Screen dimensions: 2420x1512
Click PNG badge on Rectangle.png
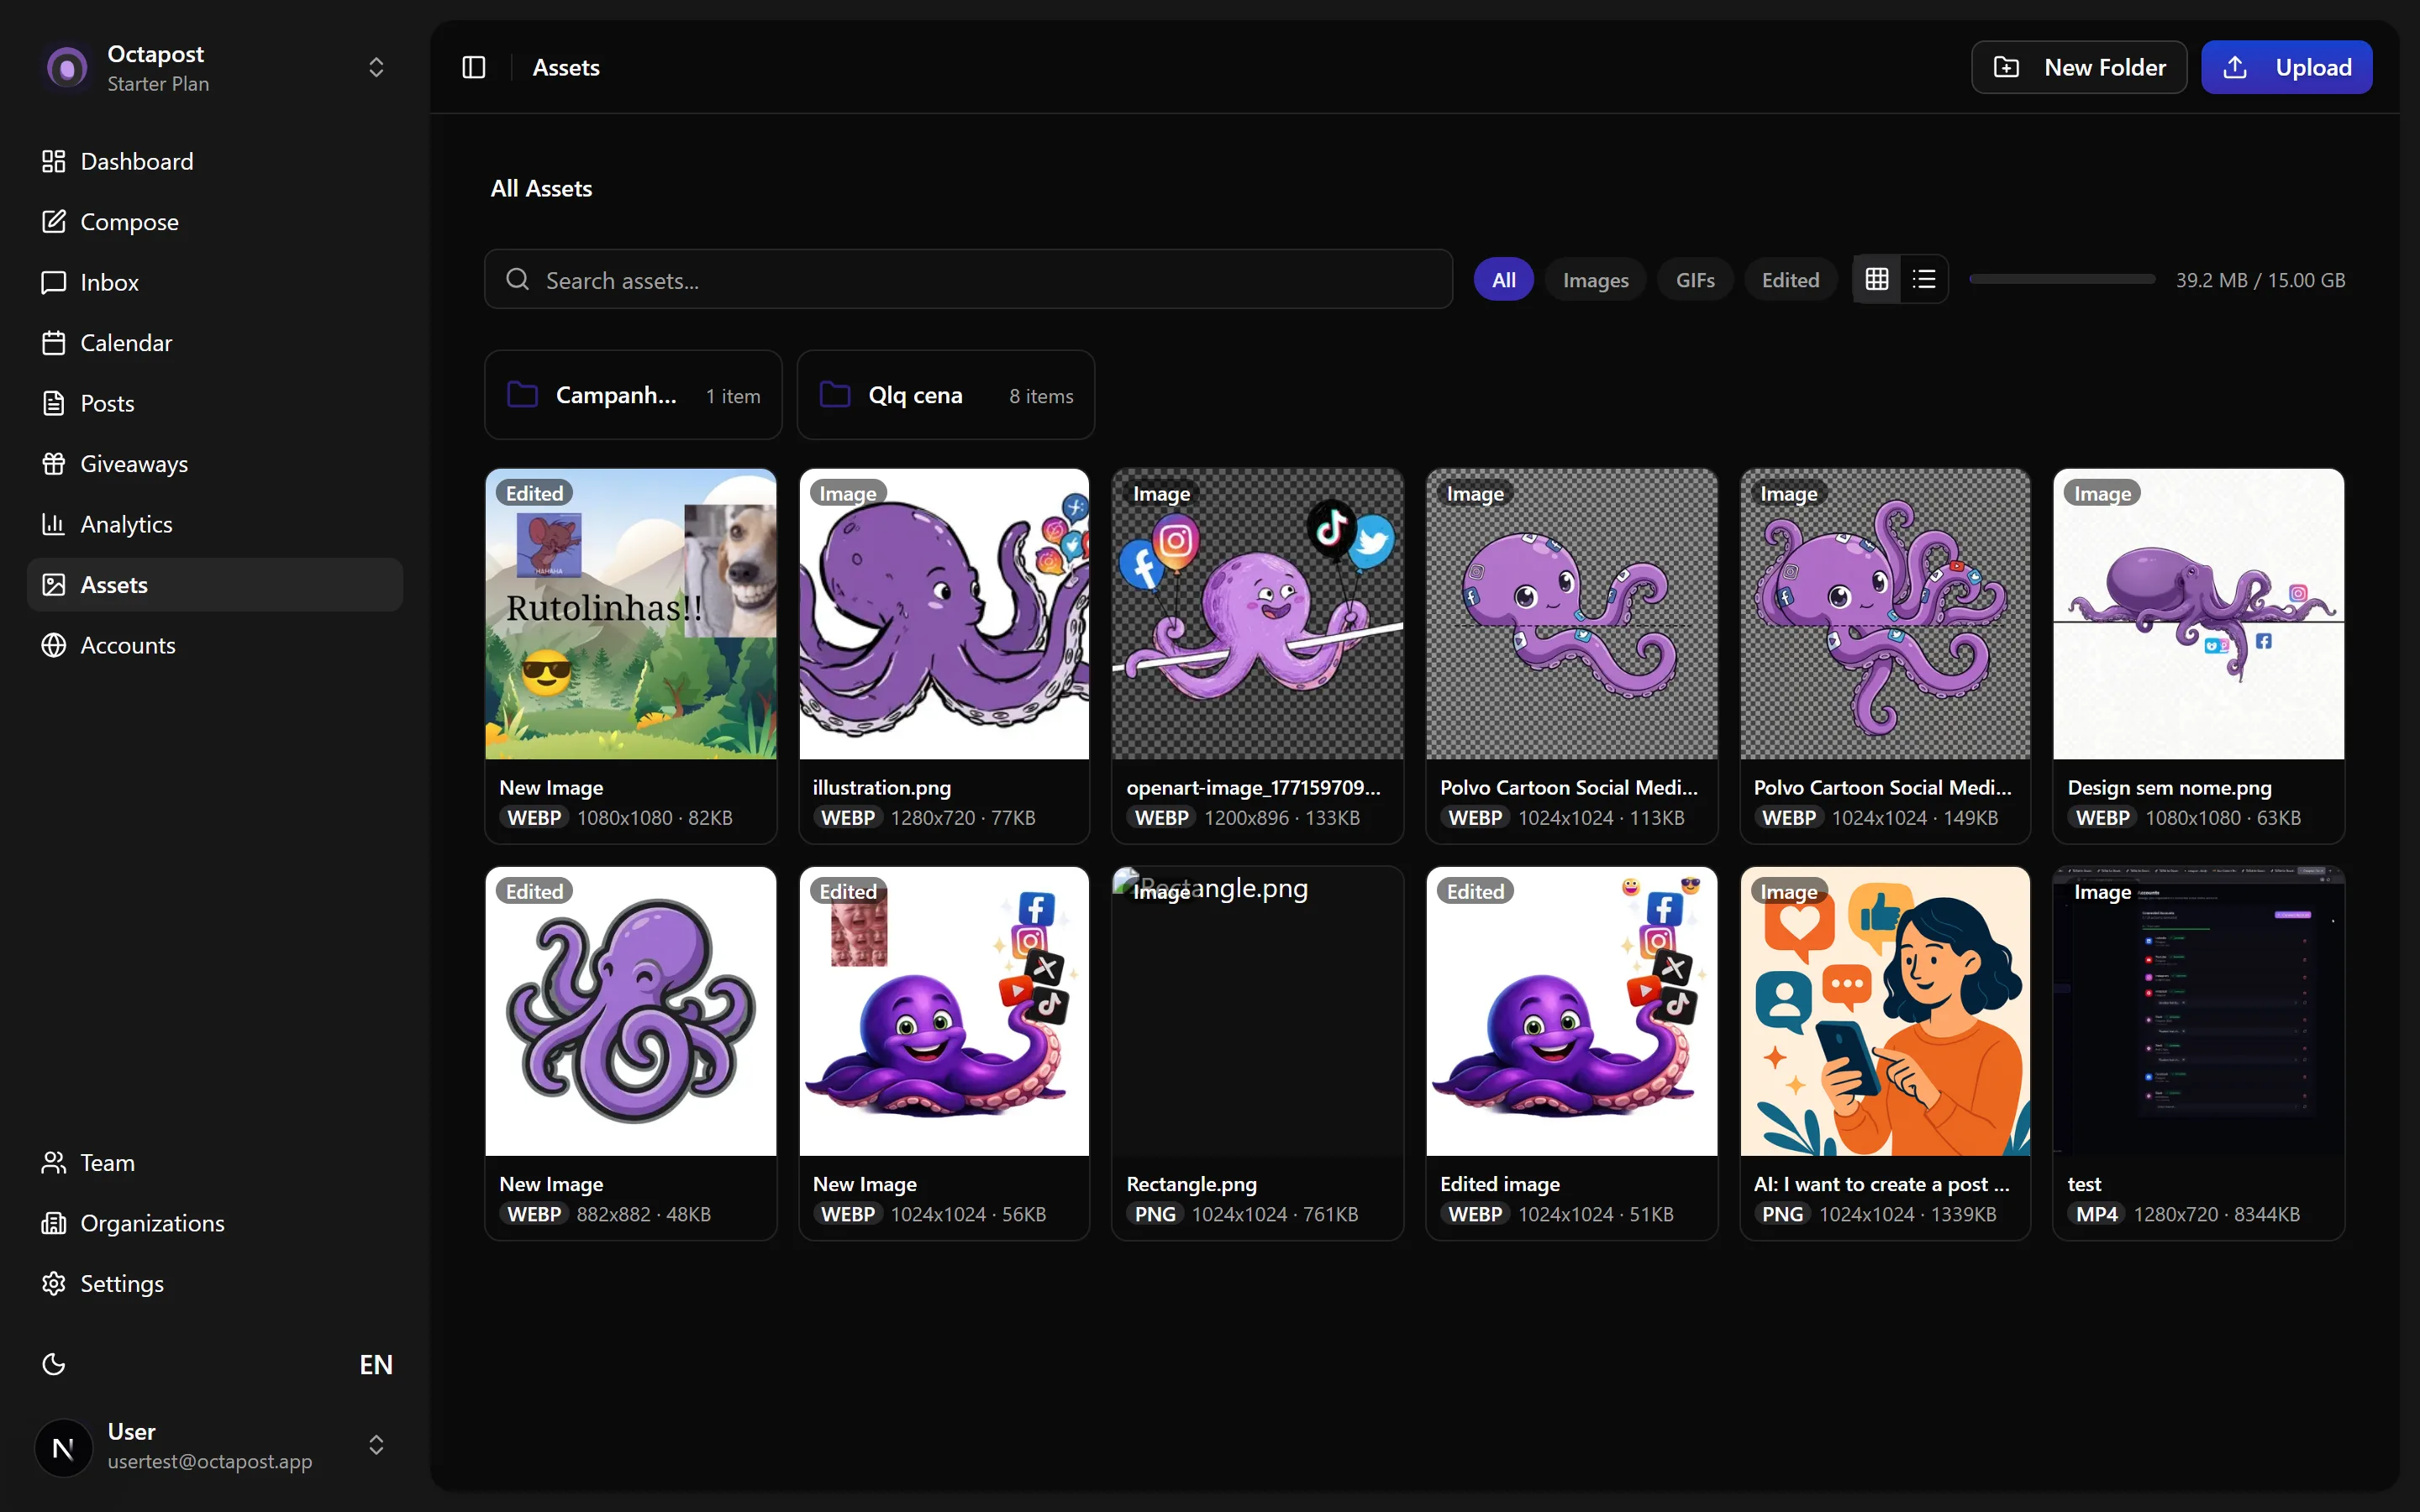click(1155, 1214)
